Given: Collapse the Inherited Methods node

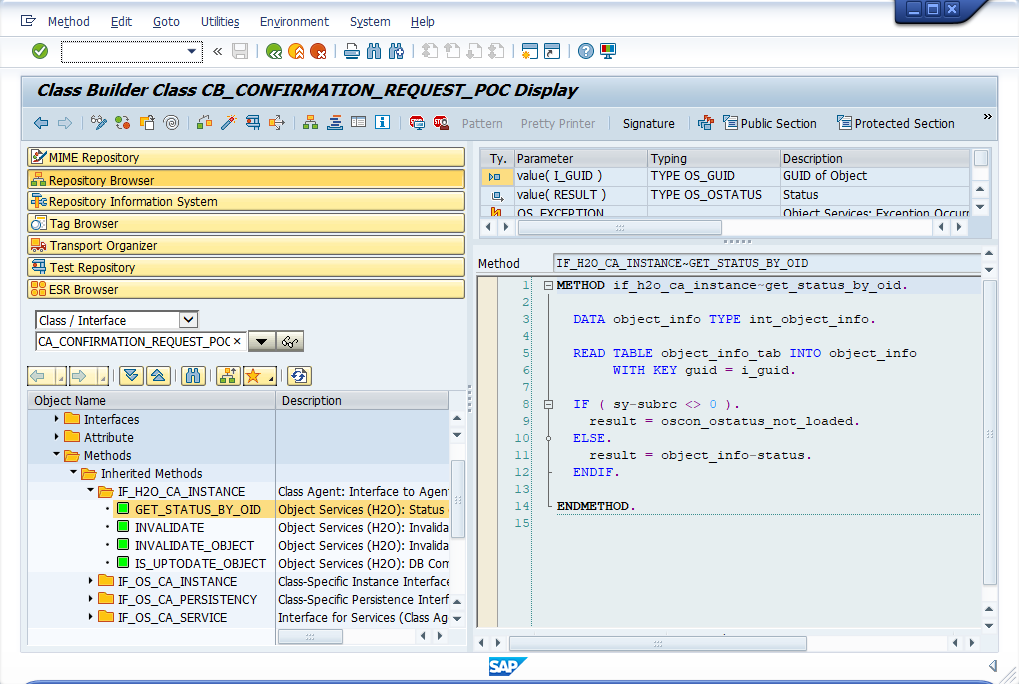Looking at the screenshot, I should pyautogui.click(x=73, y=473).
